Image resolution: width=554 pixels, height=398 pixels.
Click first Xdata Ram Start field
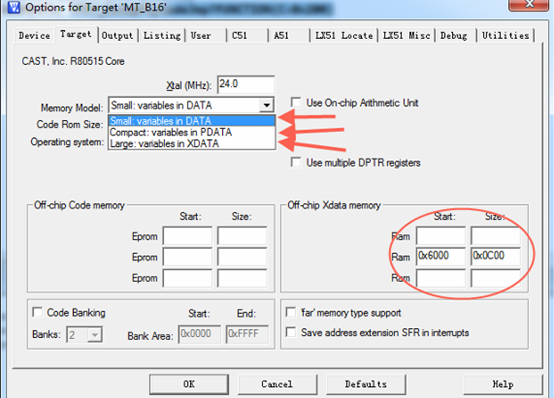441,236
